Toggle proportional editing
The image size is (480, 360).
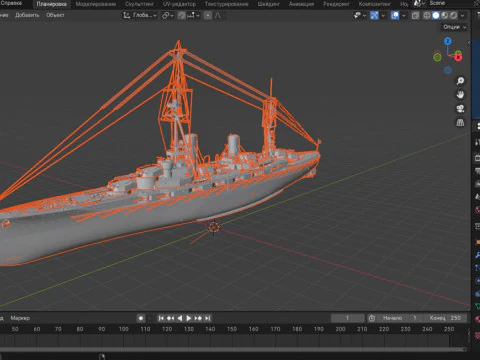click(208, 15)
